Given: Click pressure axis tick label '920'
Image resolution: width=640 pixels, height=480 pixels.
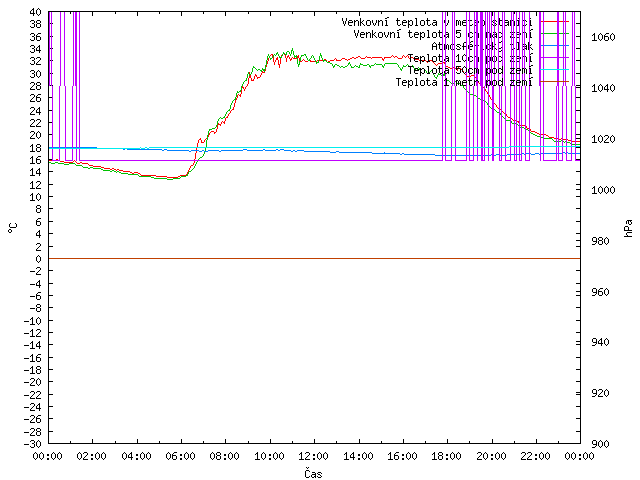Looking at the screenshot, I should click(600, 393).
